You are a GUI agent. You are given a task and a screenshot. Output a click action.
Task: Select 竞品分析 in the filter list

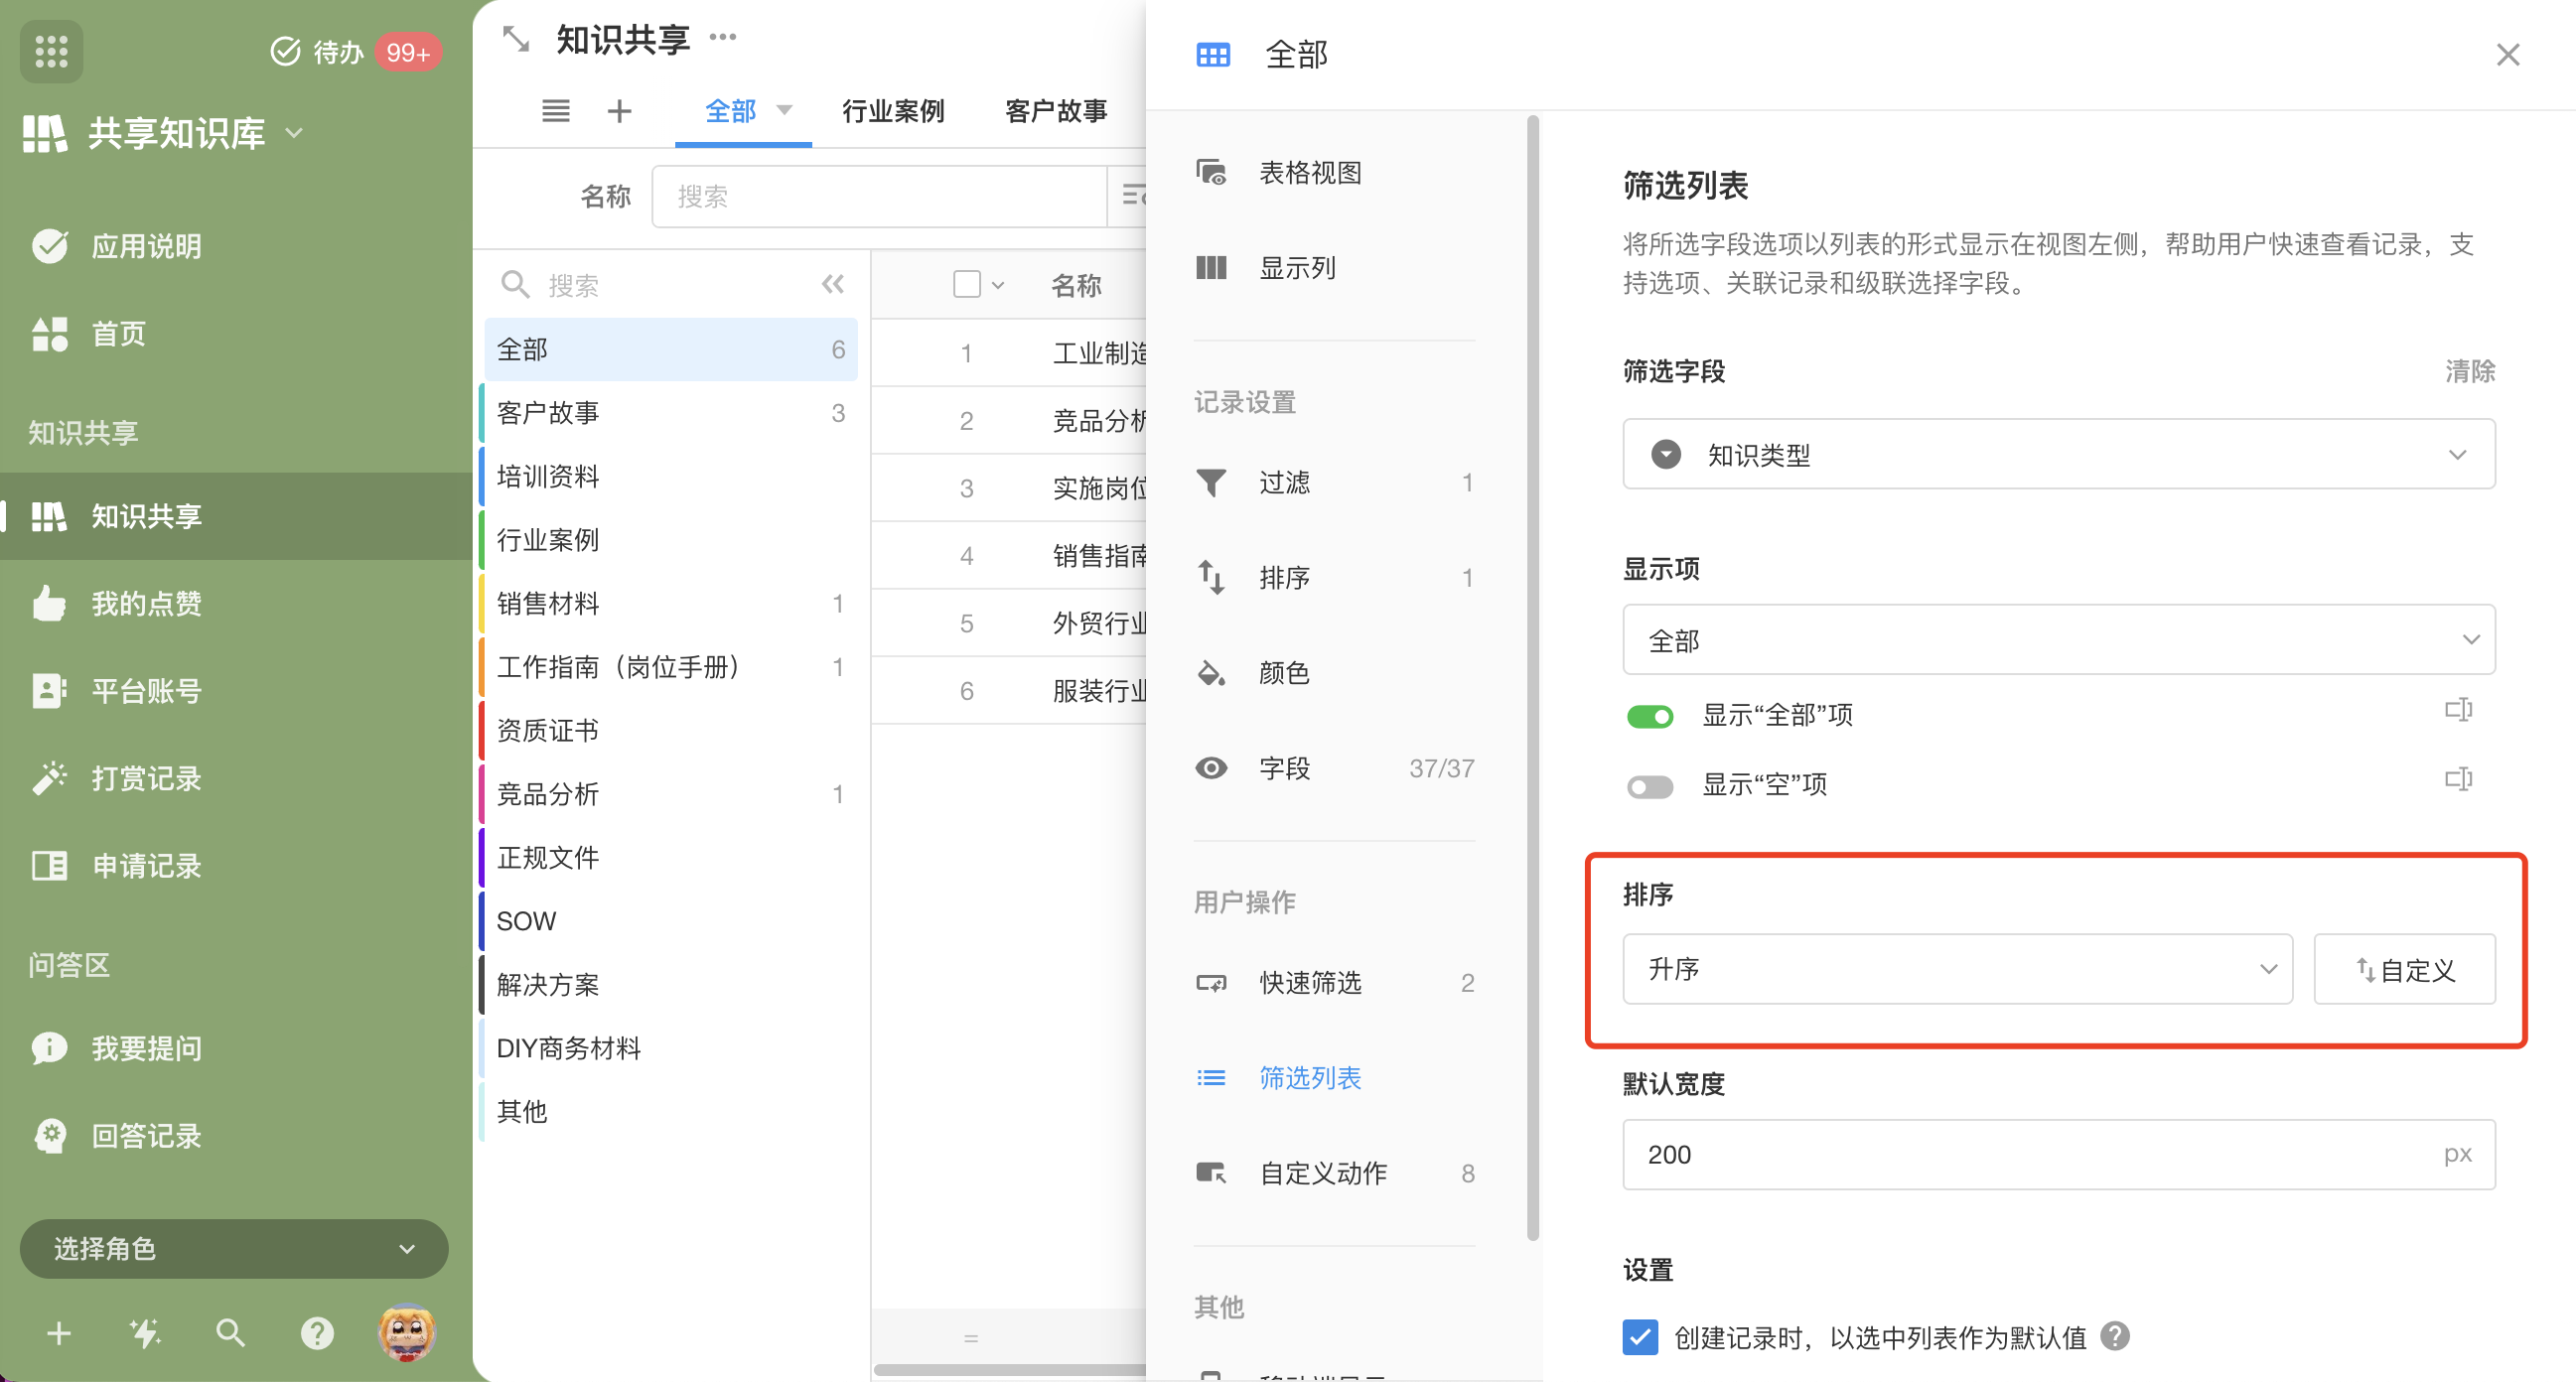(670, 794)
